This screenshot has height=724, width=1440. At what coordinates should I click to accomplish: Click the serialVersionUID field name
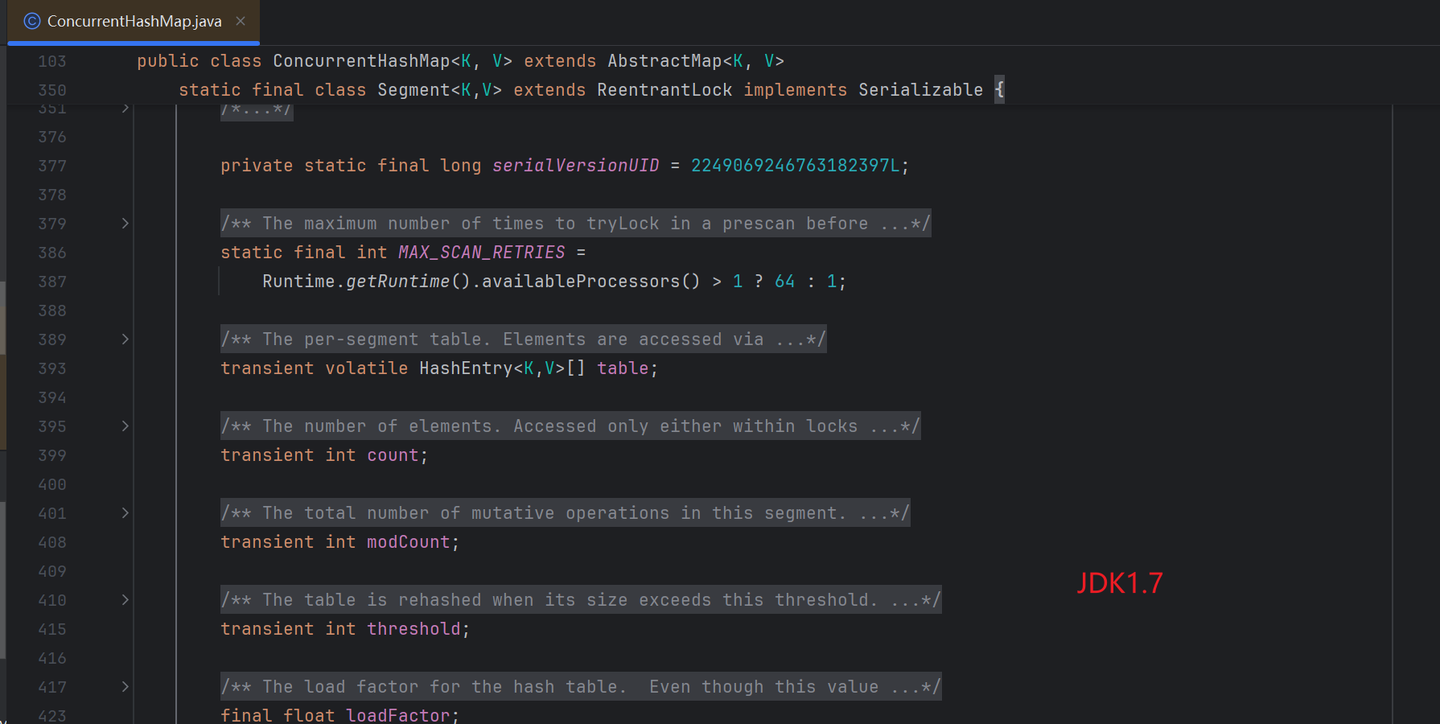click(x=576, y=165)
